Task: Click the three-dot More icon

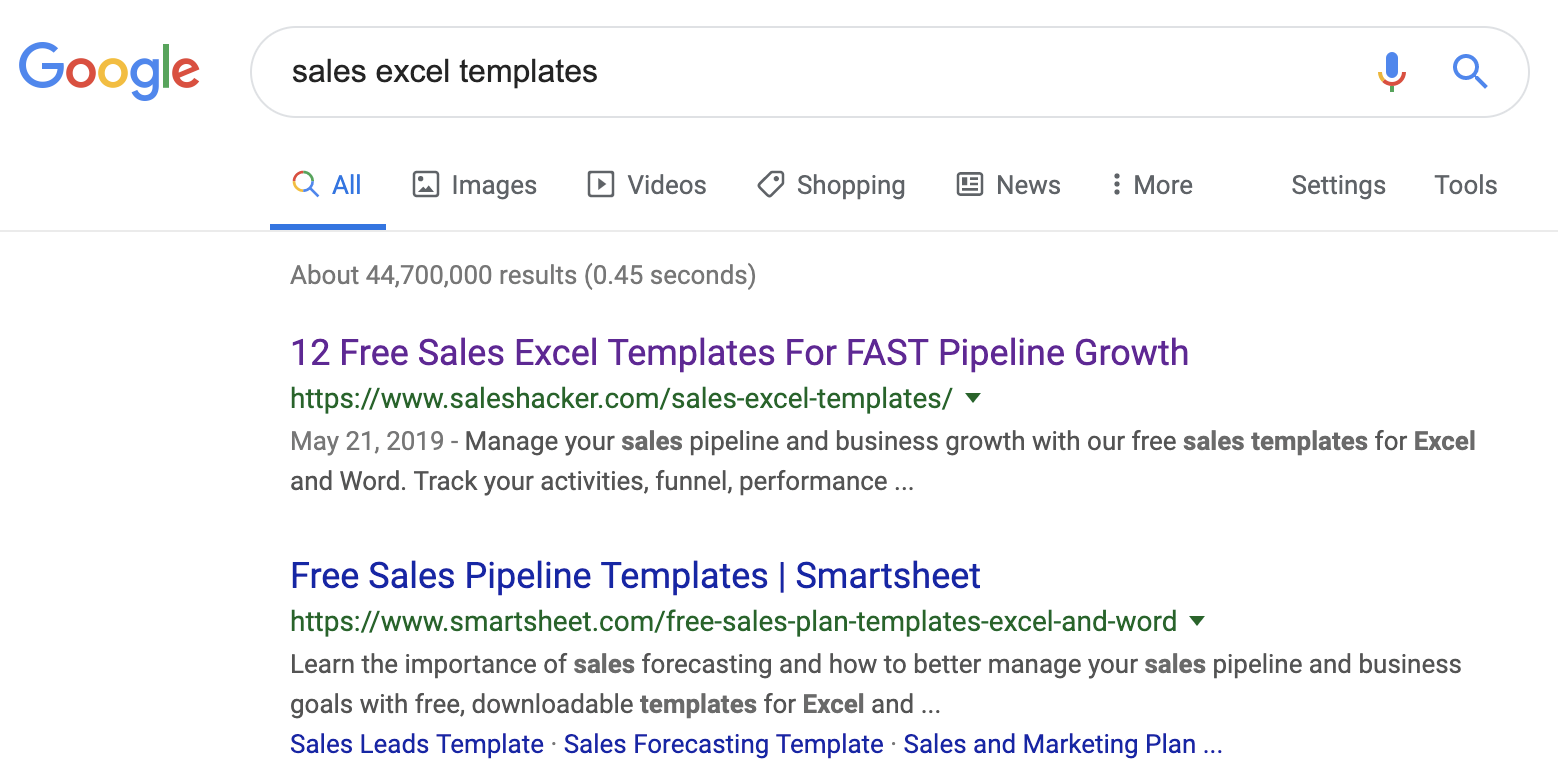Action: pos(1116,185)
